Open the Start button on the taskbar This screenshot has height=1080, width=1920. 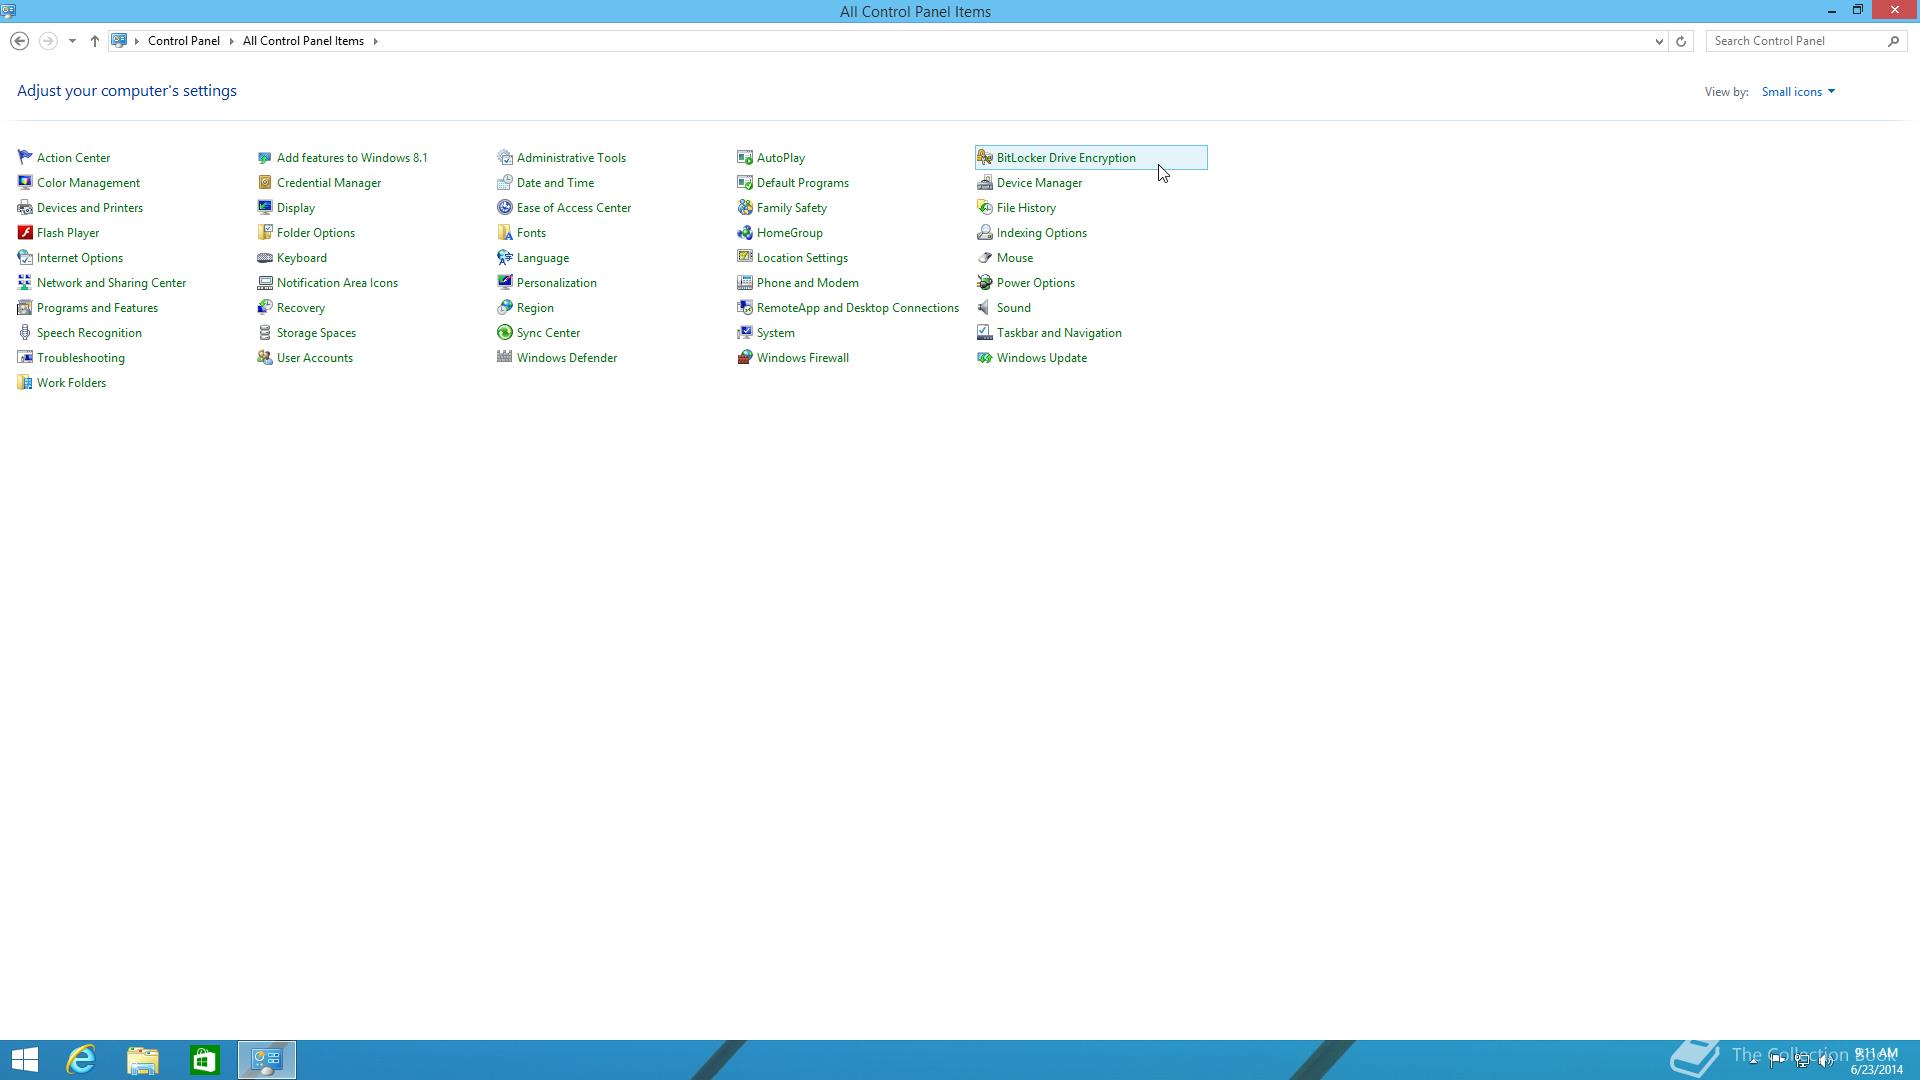24,1060
